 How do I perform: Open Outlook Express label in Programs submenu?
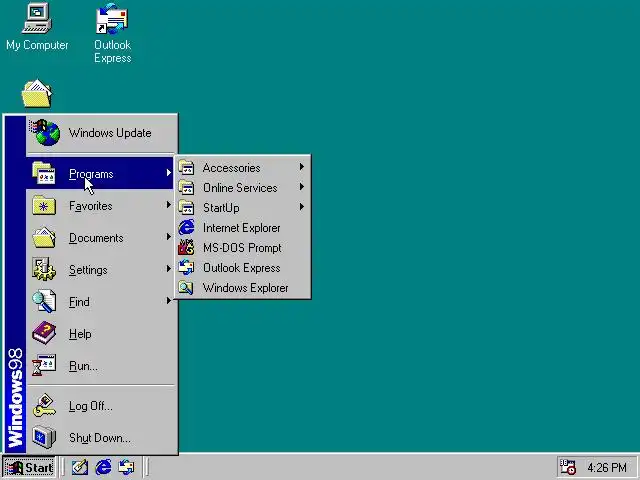[242, 268]
